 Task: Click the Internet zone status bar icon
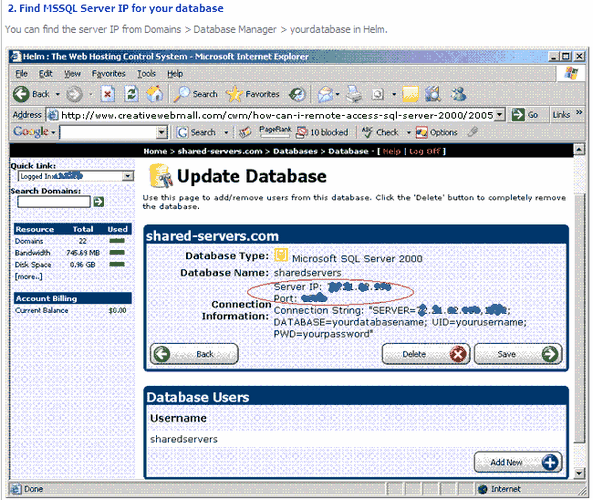click(x=482, y=489)
